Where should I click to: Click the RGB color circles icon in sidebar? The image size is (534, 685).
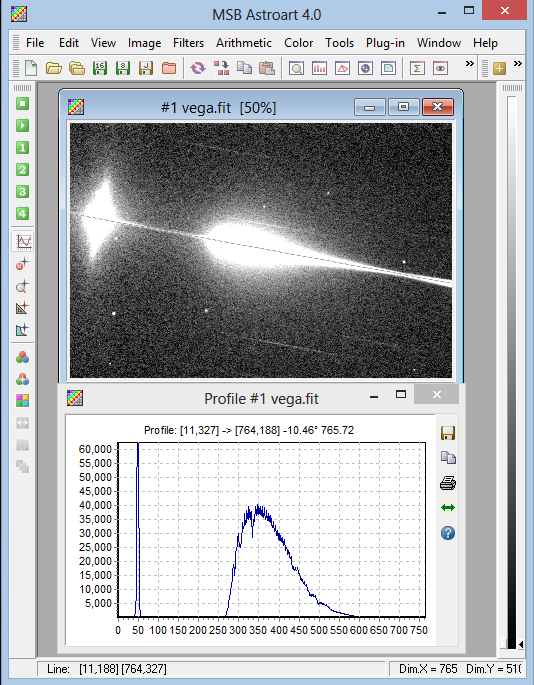pos(22,357)
